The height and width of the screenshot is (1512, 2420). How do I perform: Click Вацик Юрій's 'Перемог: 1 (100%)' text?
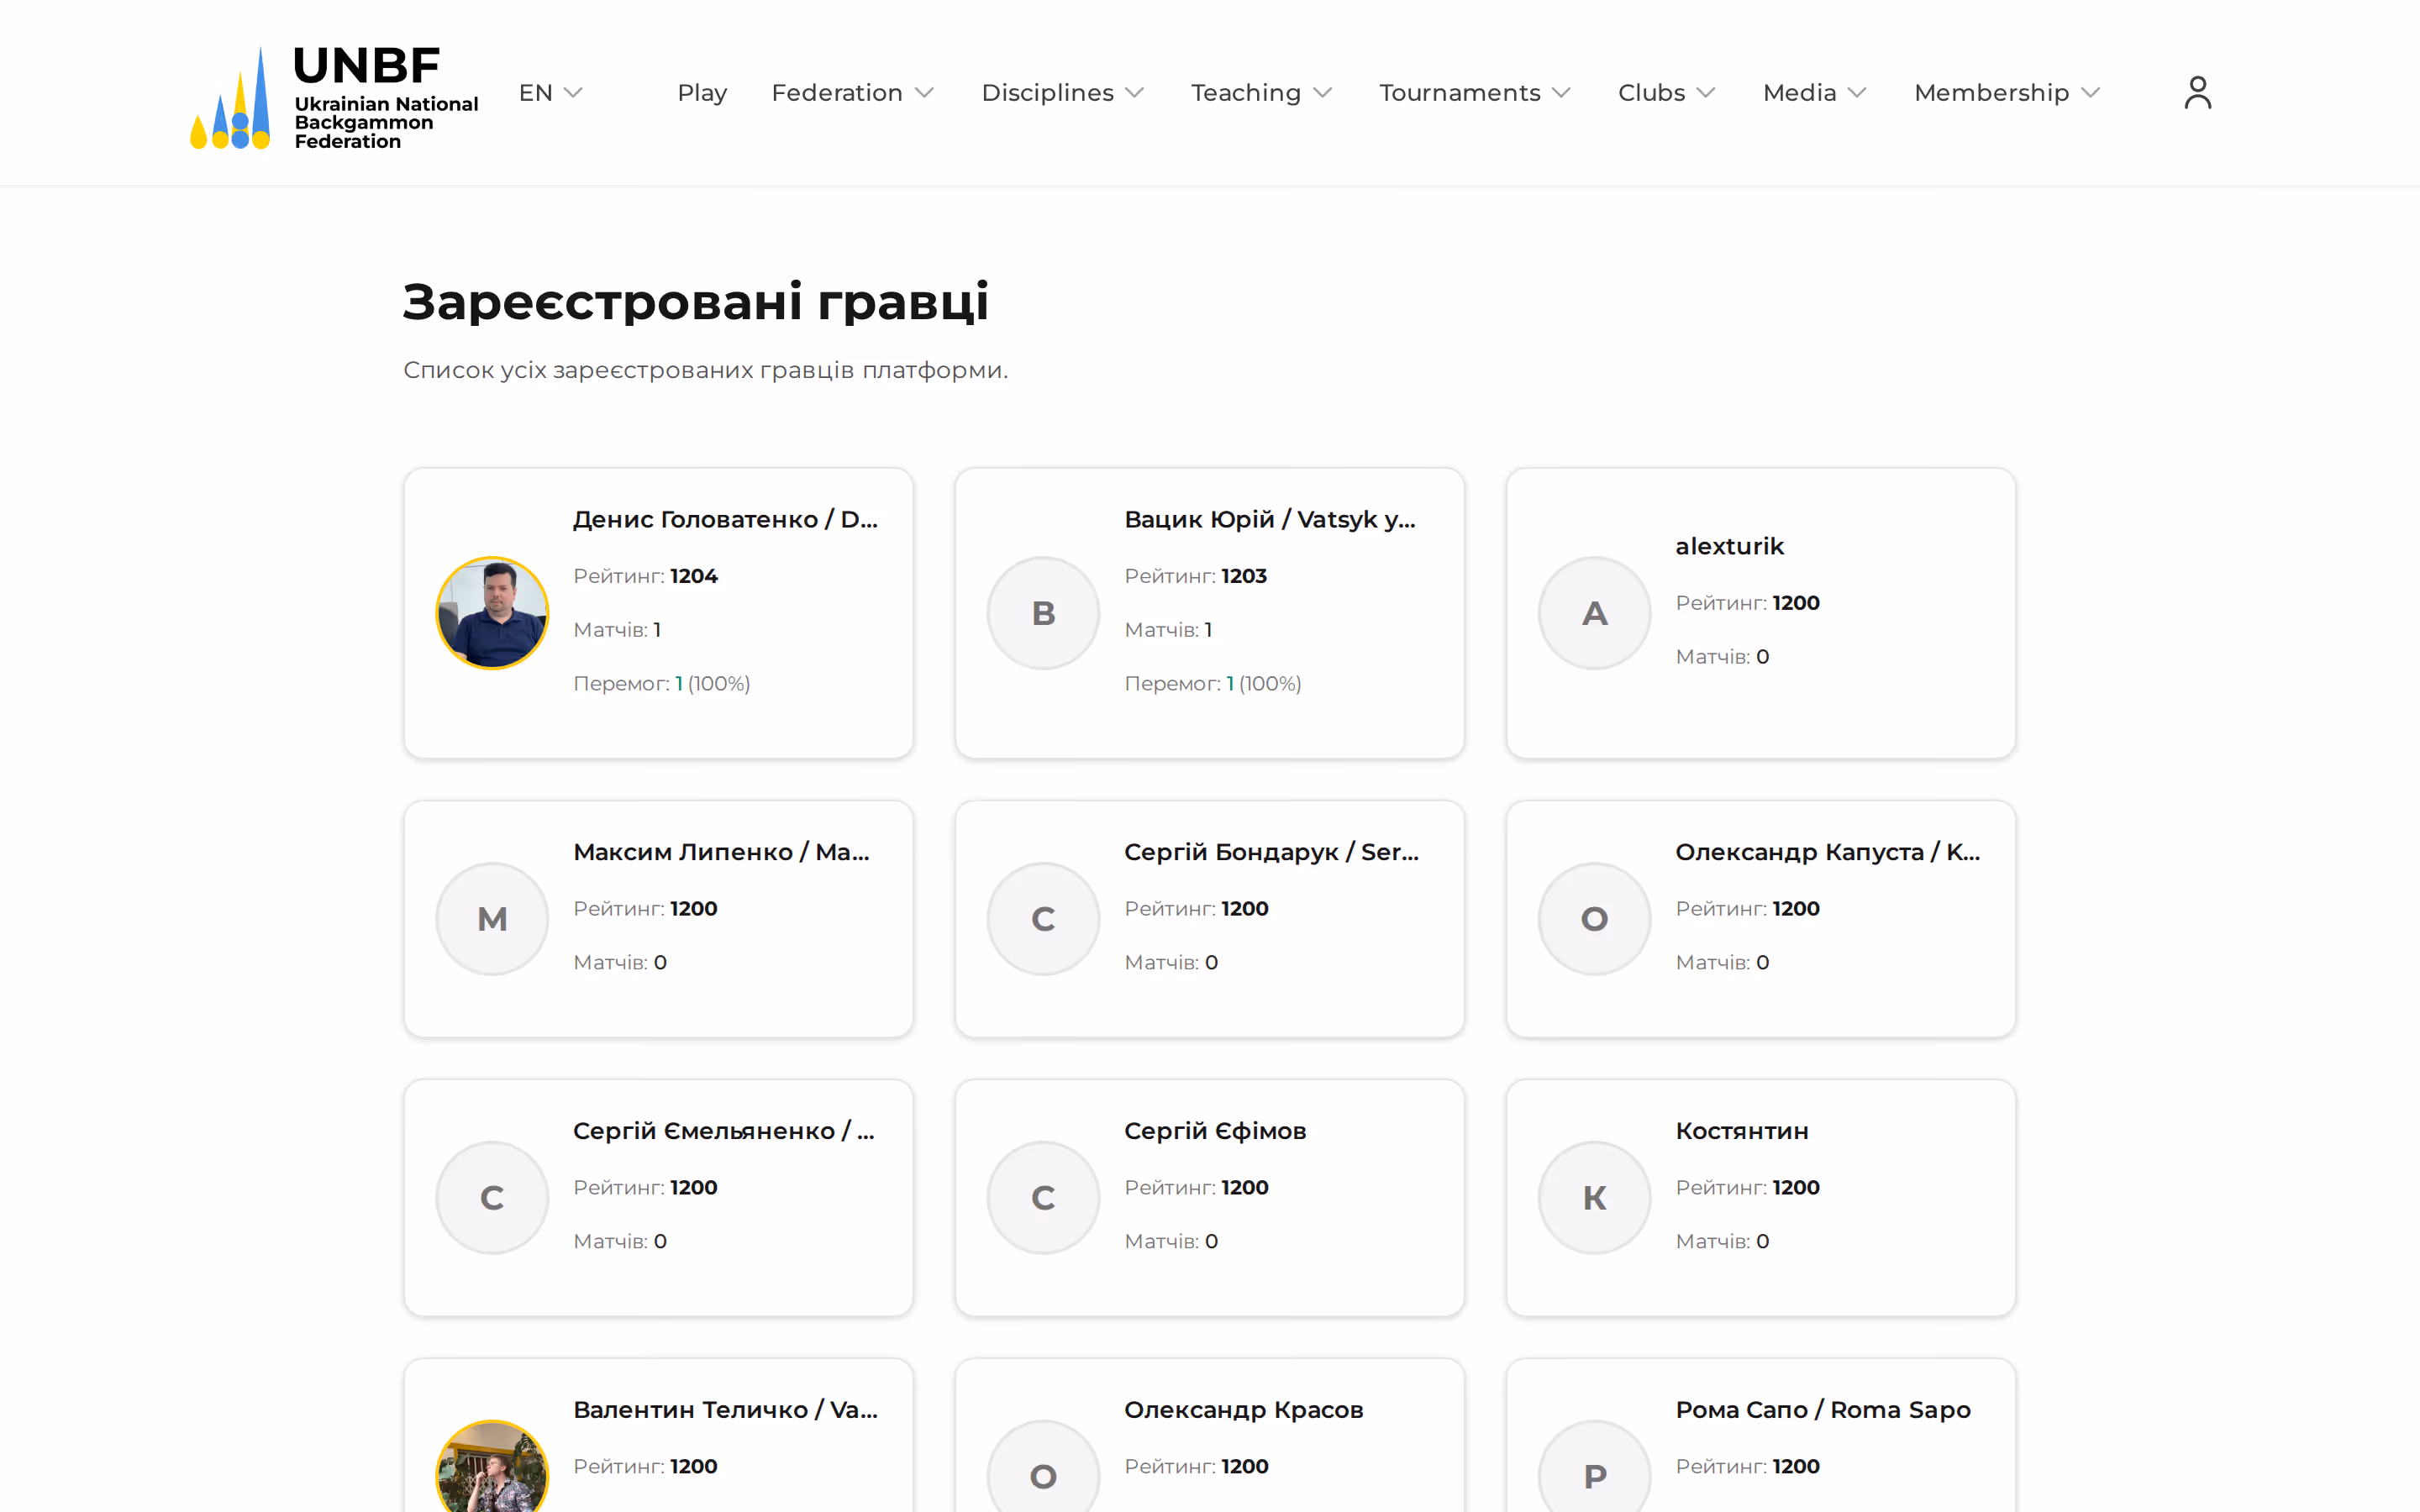point(1213,684)
